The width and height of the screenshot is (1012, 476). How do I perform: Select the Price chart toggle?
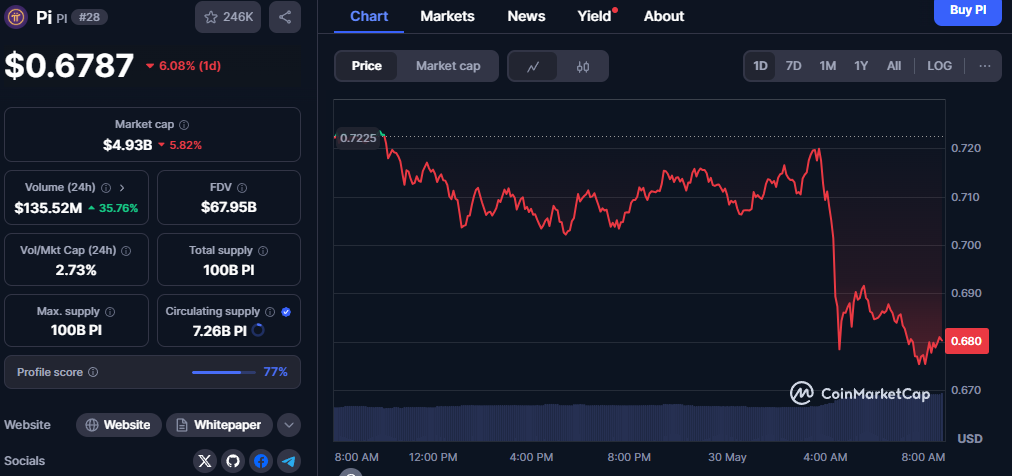point(367,66)
